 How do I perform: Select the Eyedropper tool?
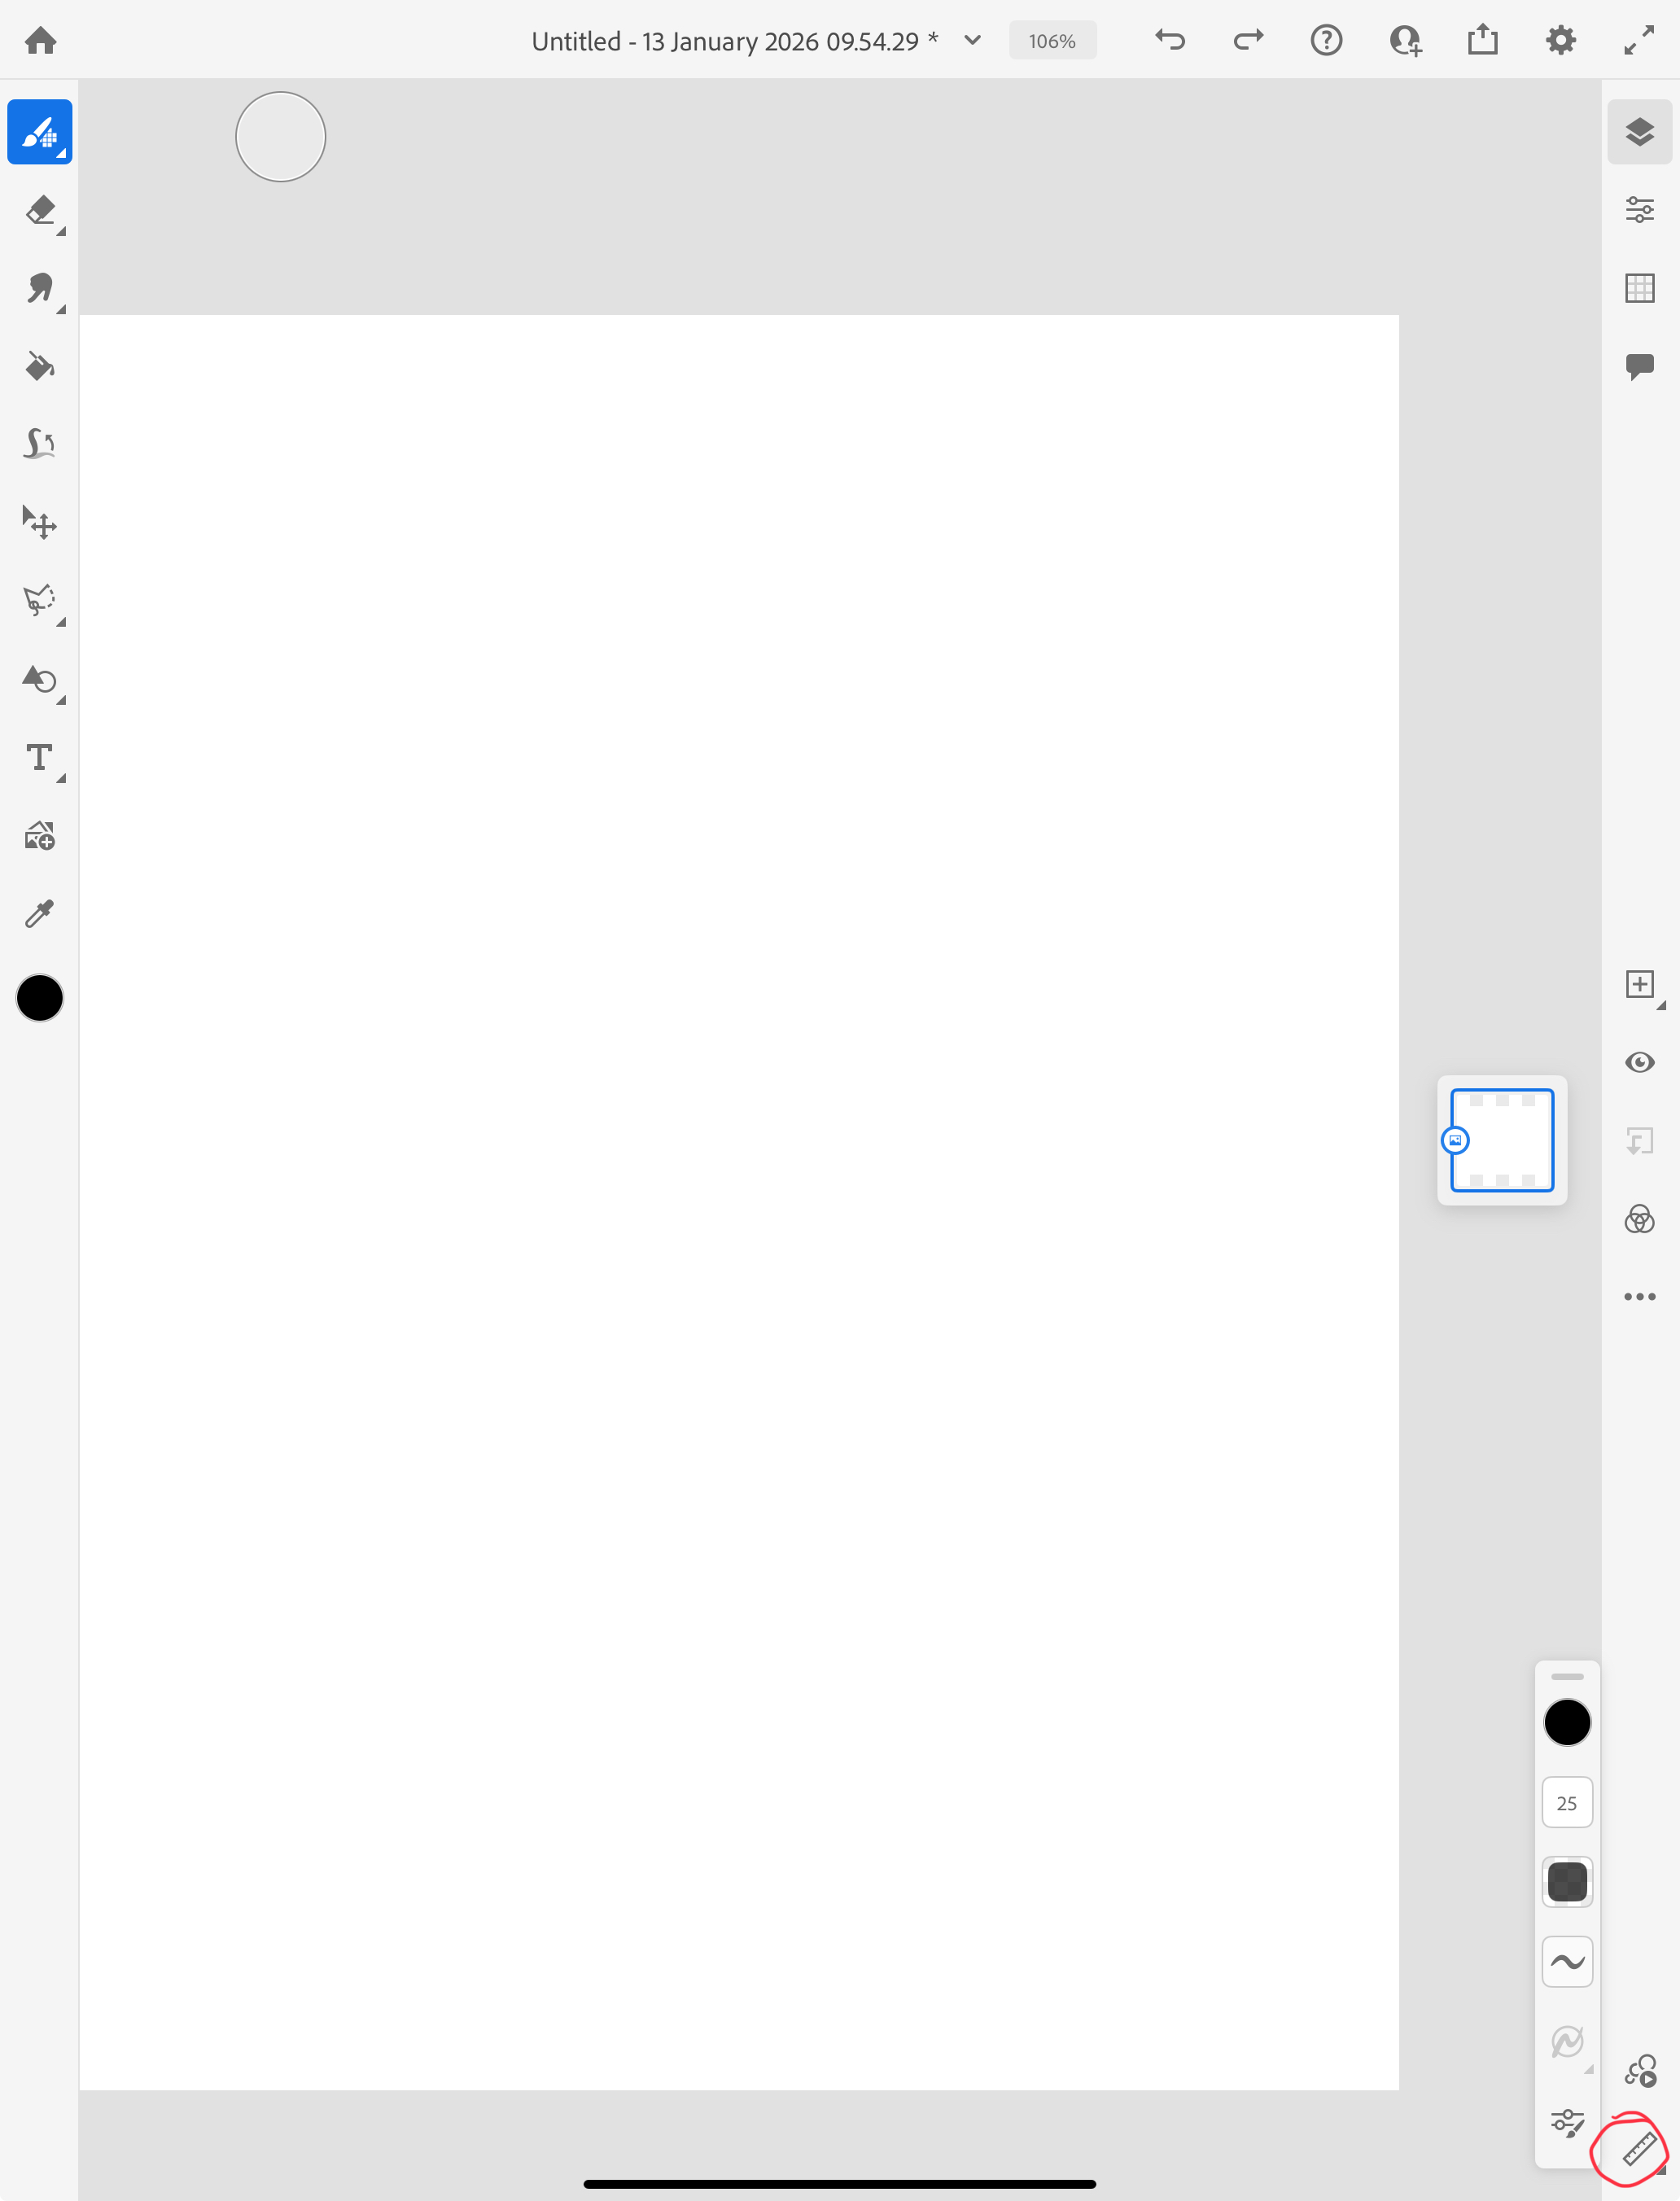pos(40,913)
